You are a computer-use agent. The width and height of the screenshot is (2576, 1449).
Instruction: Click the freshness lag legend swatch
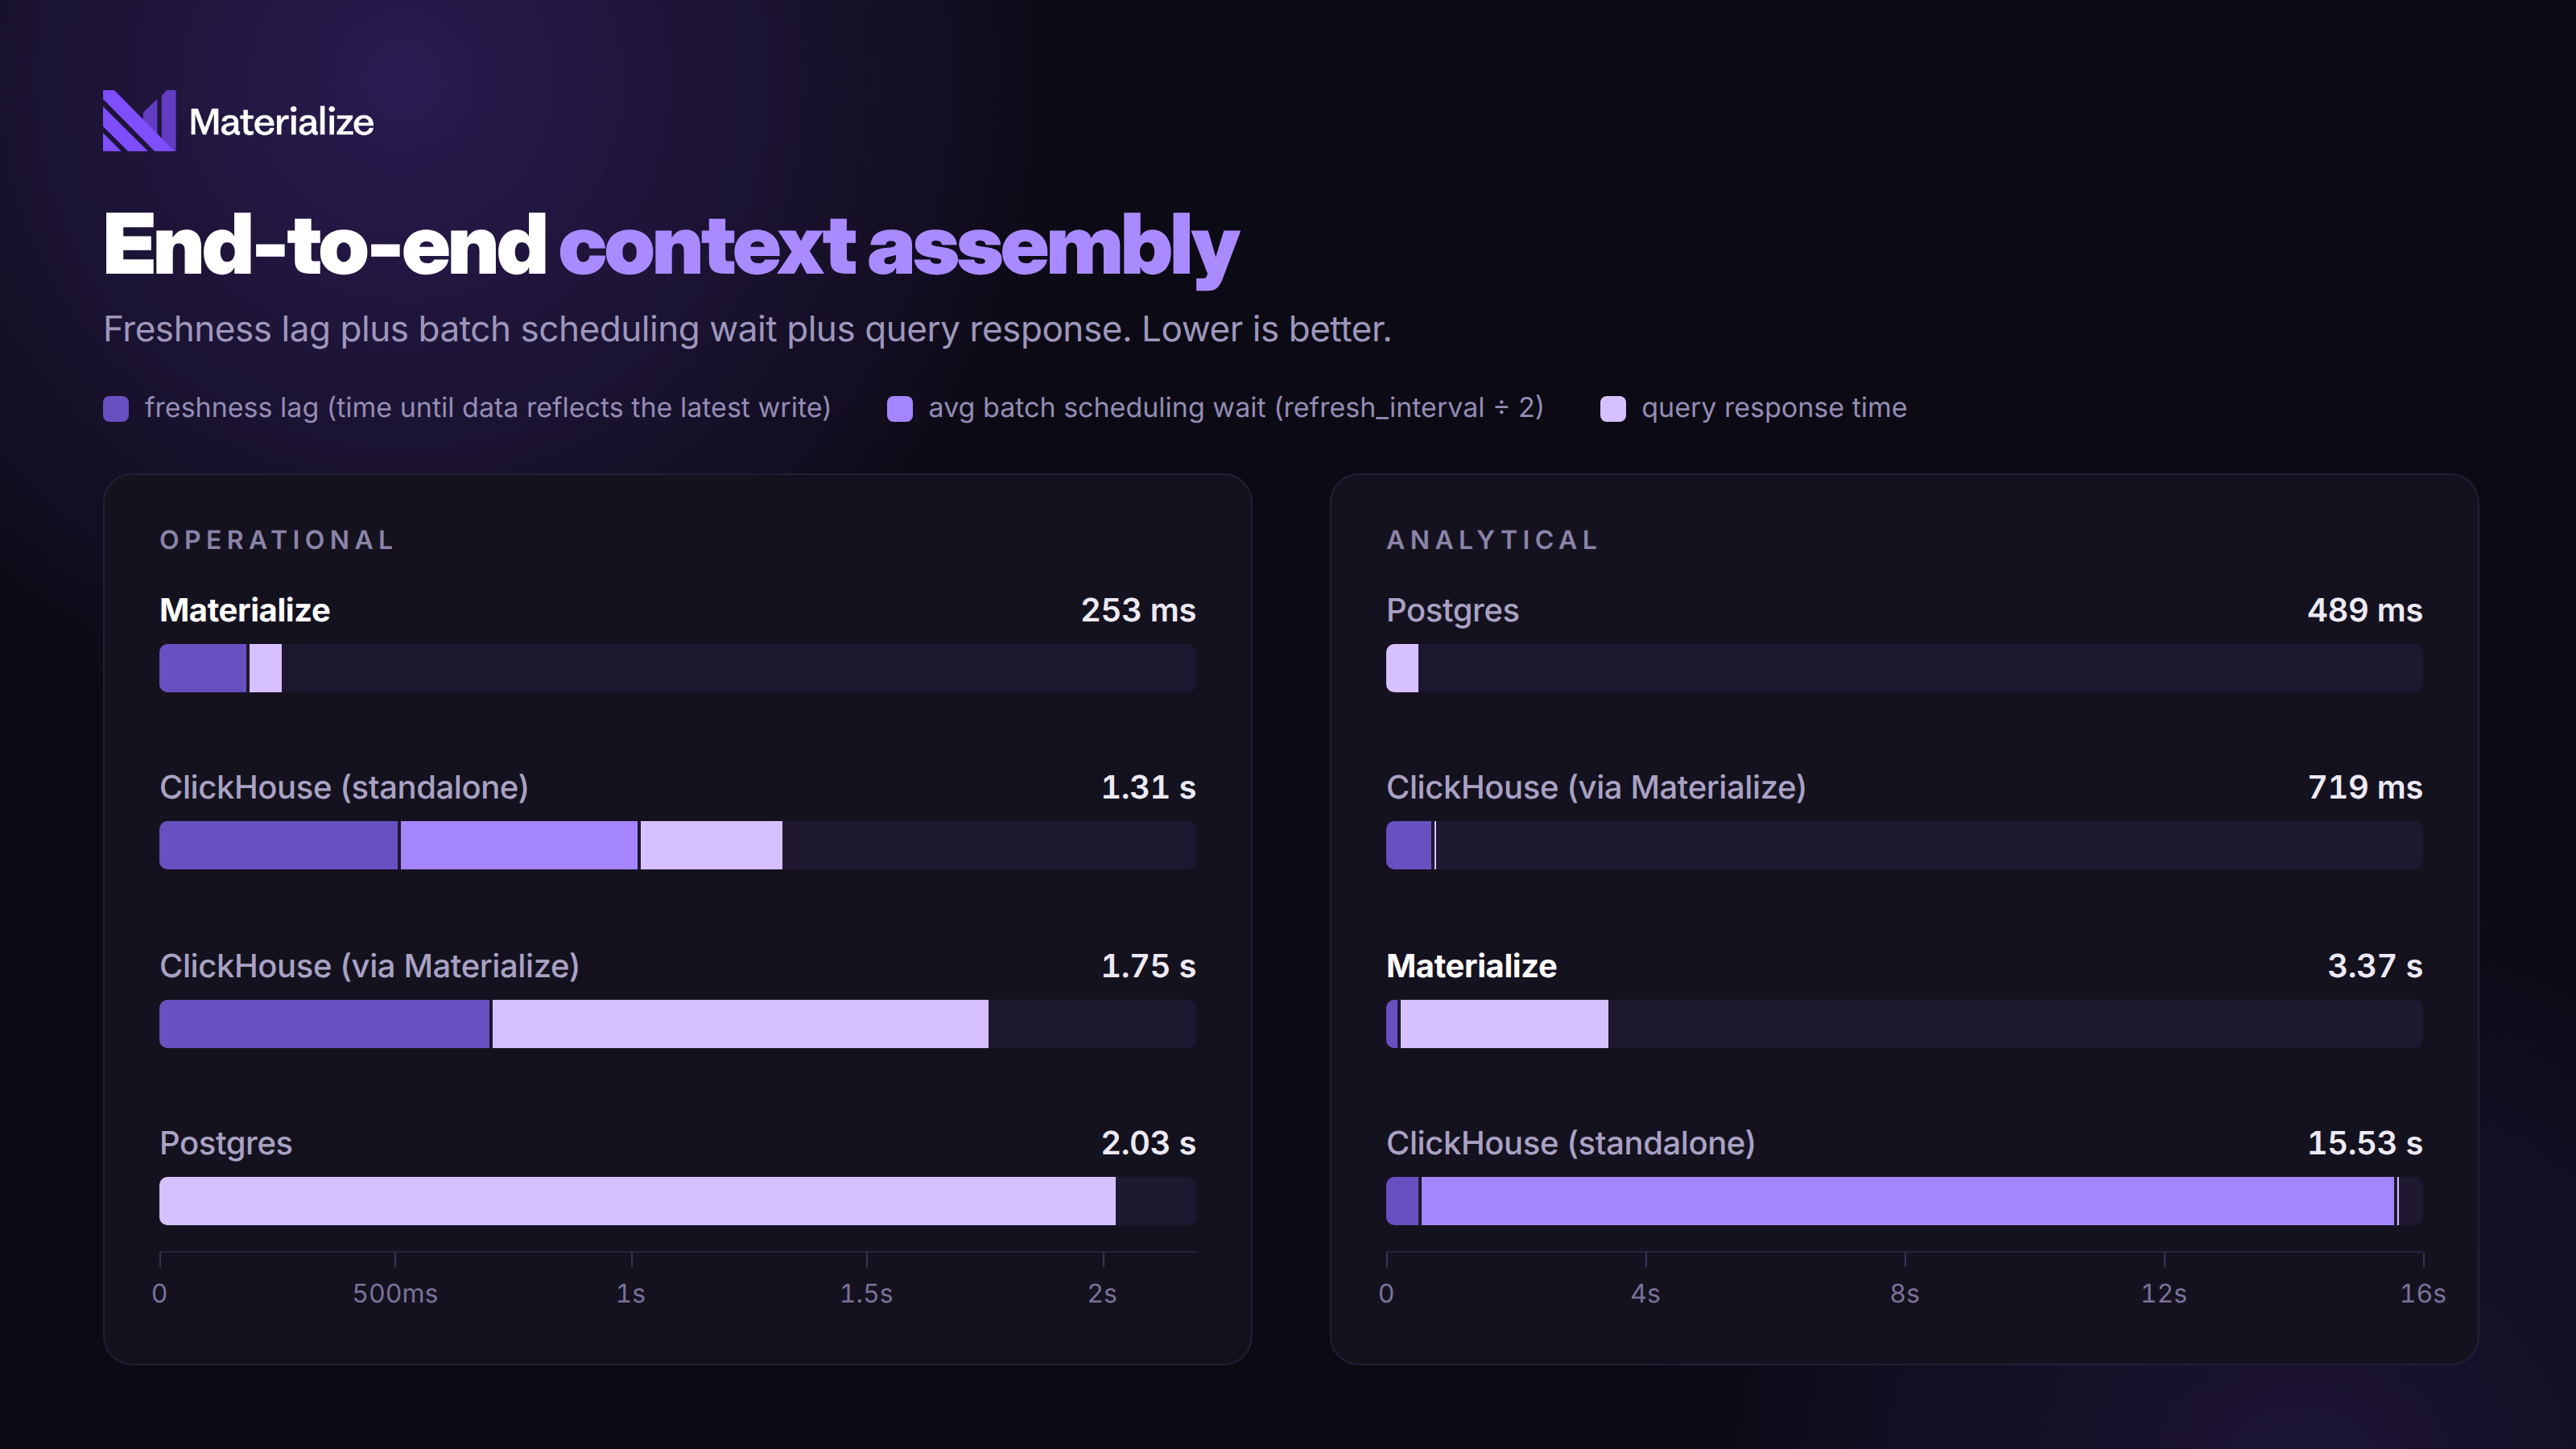[x=116, y=409]
